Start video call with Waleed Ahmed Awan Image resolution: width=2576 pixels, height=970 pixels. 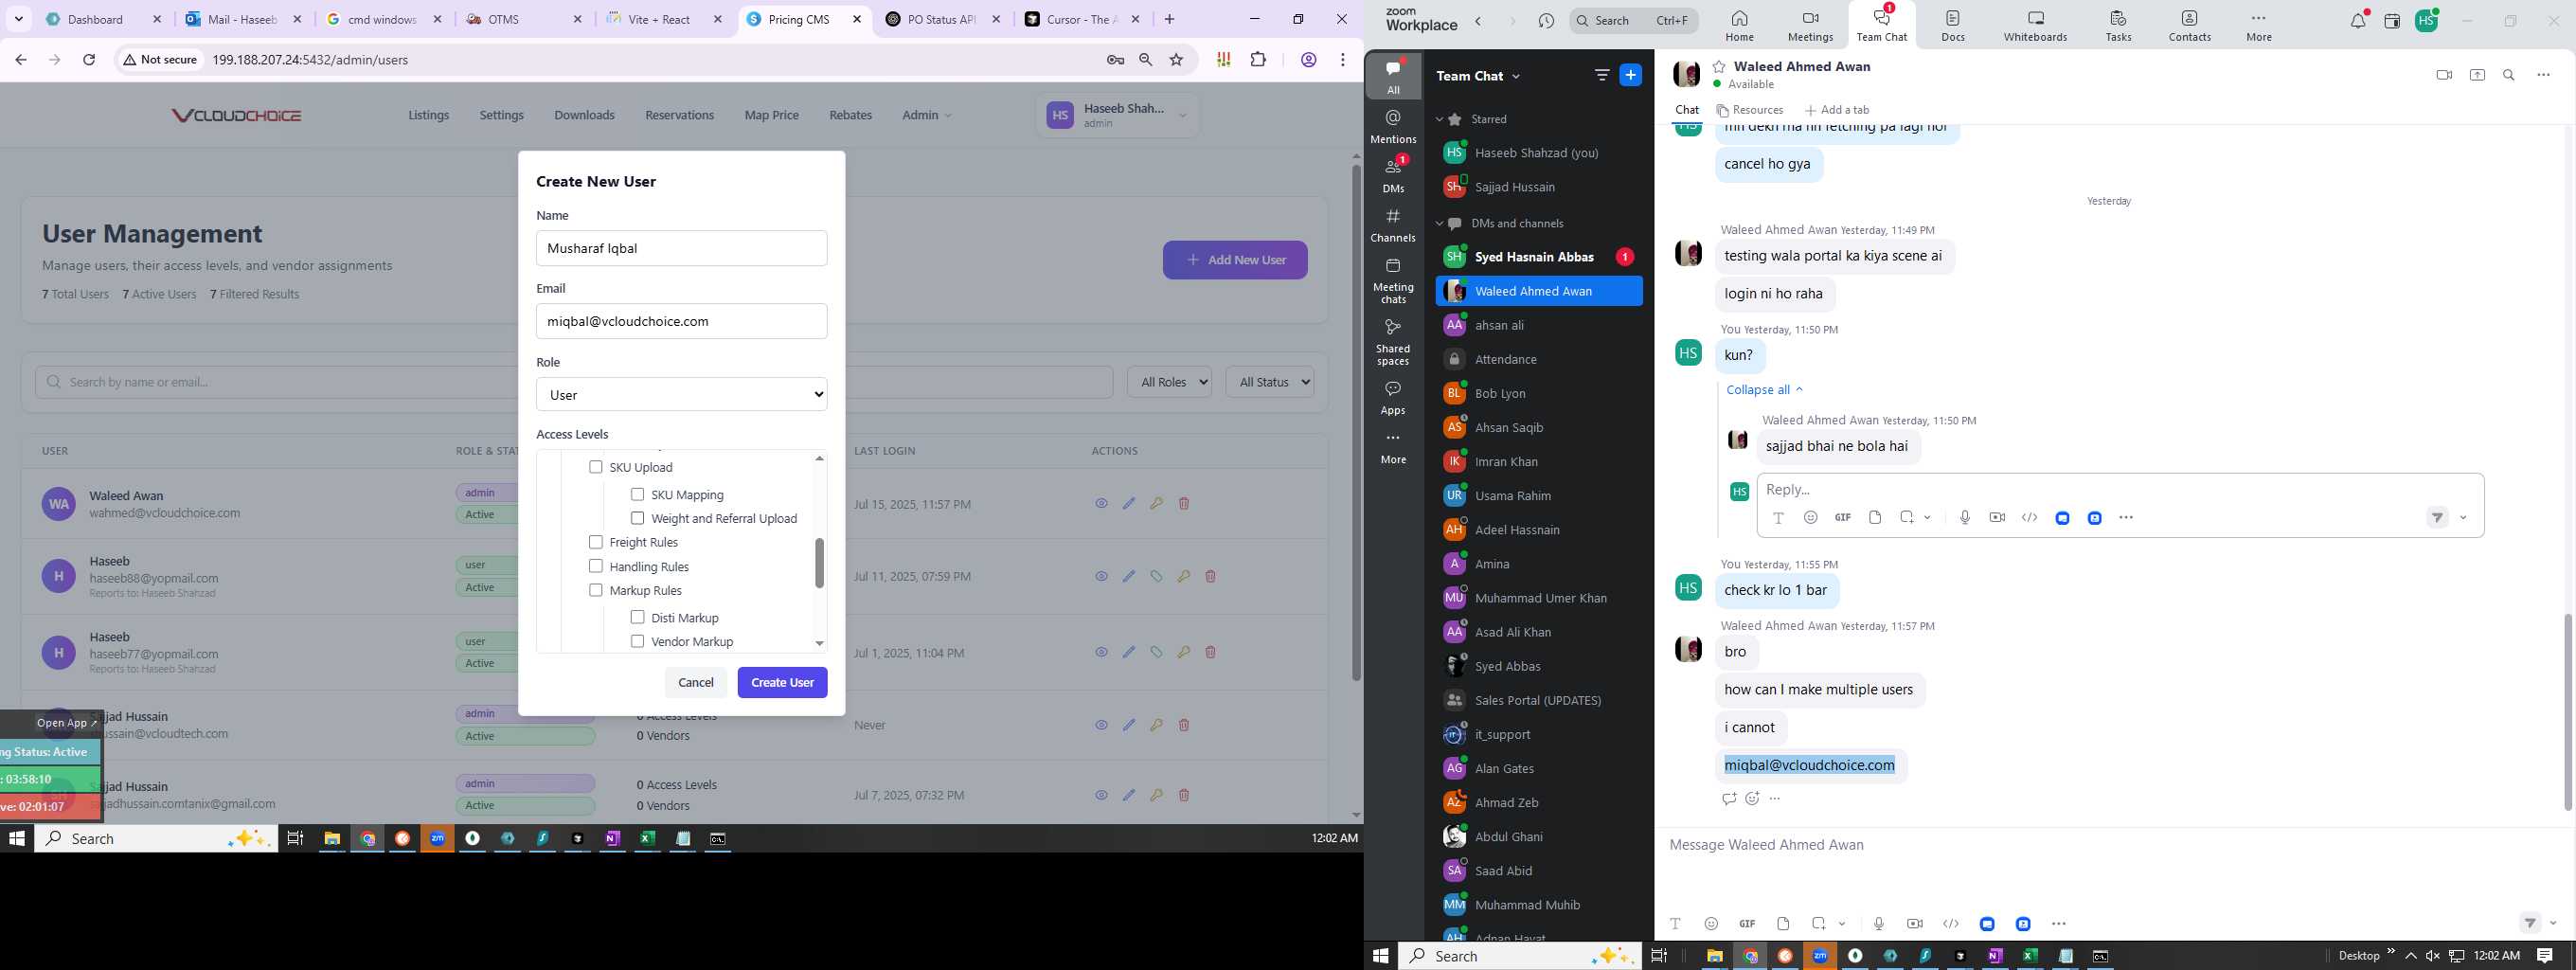coord(2444,75)
